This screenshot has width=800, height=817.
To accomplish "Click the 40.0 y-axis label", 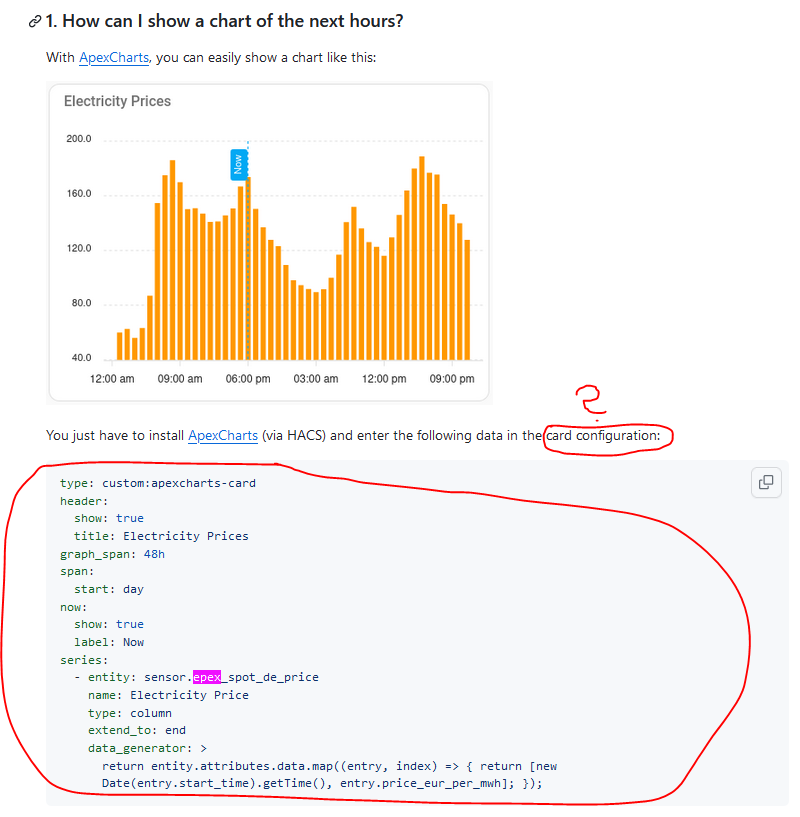I will pos(81,357).
